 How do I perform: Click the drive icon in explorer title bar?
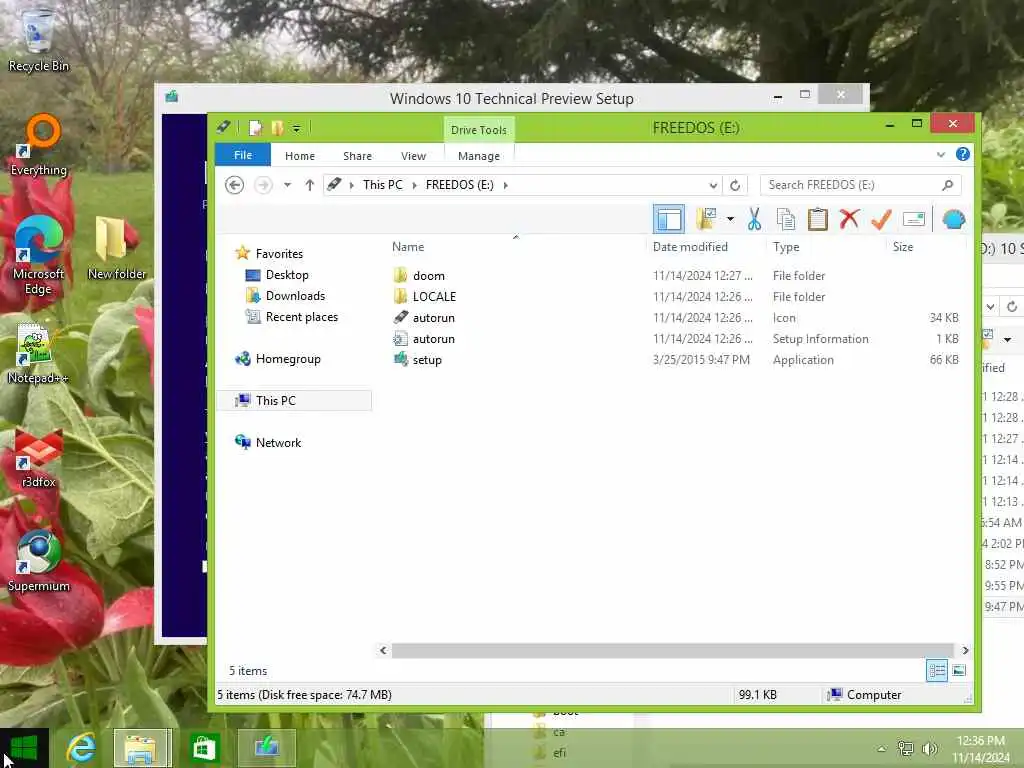tap(223, 127)
